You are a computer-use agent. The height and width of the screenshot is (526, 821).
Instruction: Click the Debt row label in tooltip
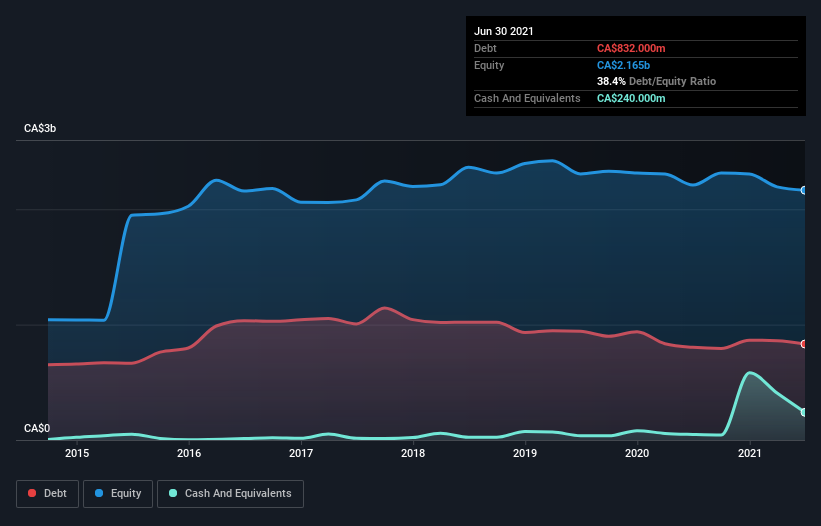485,48
